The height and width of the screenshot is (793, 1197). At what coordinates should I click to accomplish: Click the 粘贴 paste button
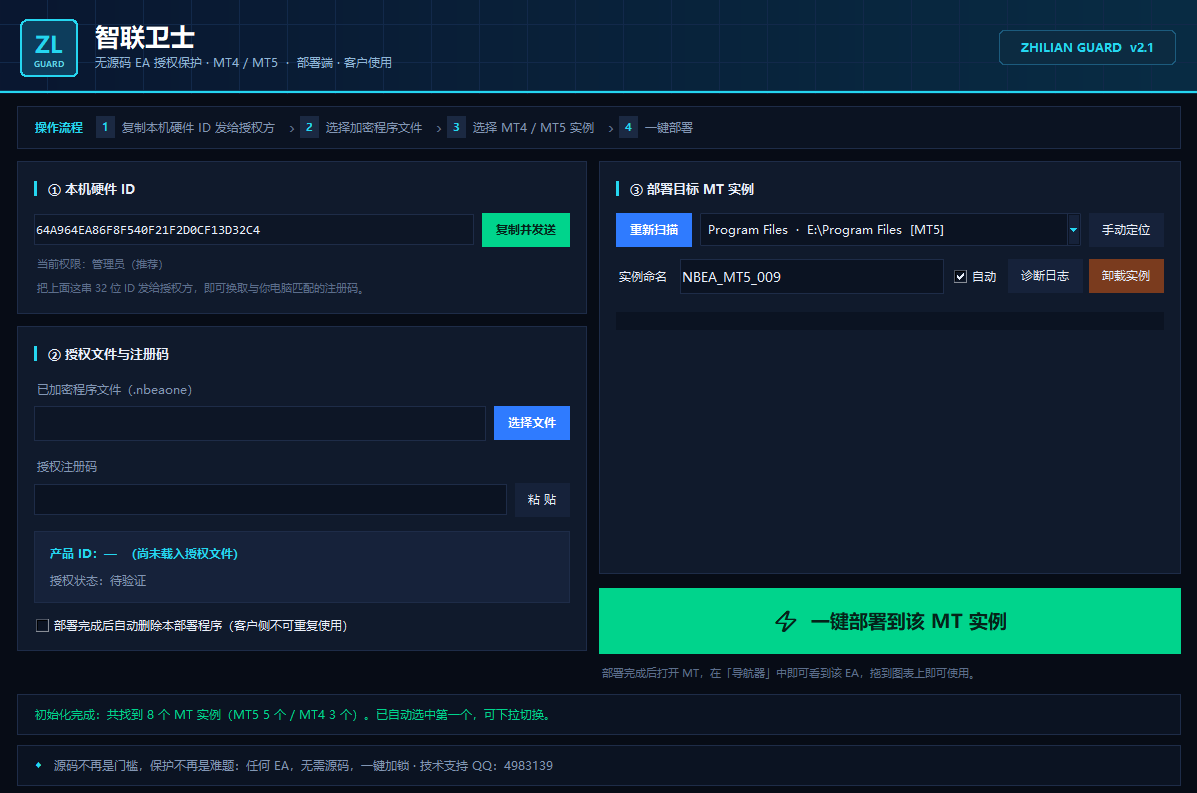point(542,500)
